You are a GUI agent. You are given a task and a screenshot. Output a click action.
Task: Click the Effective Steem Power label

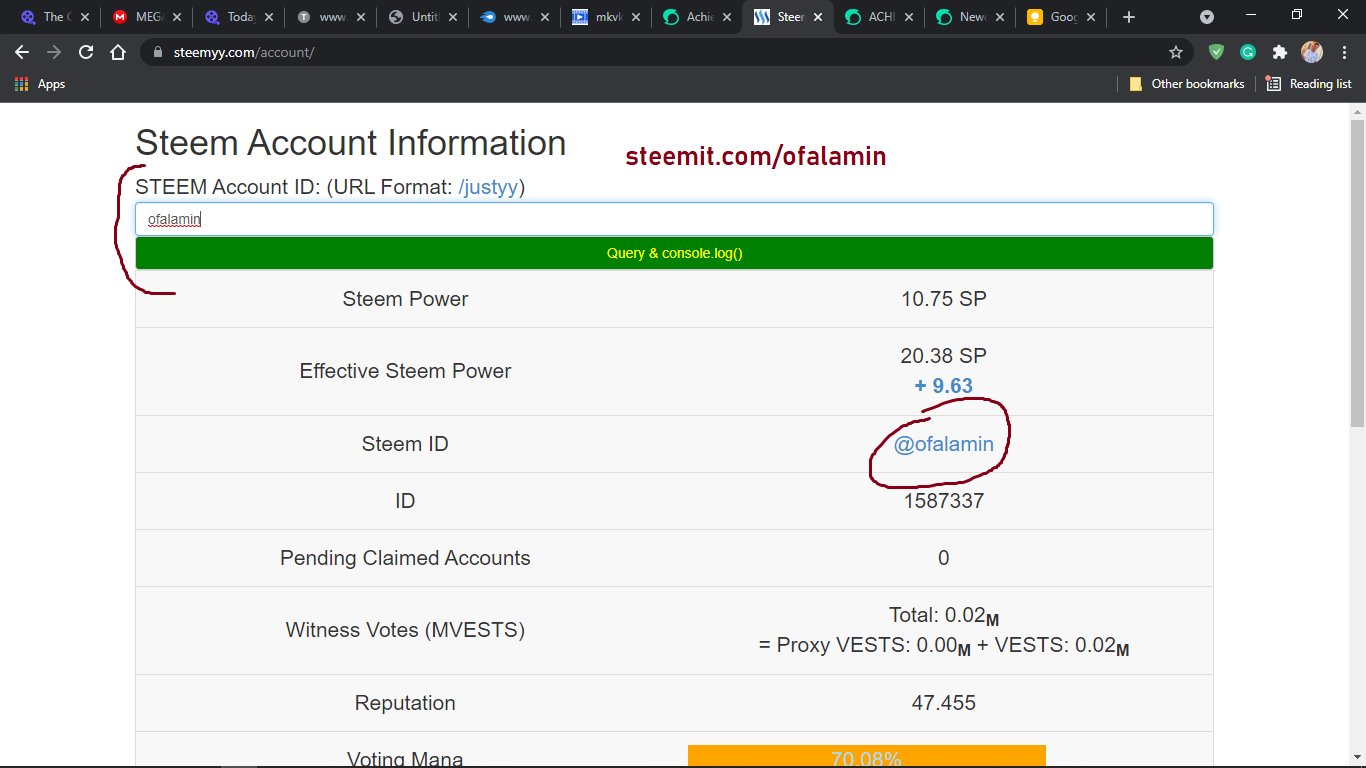405,371
